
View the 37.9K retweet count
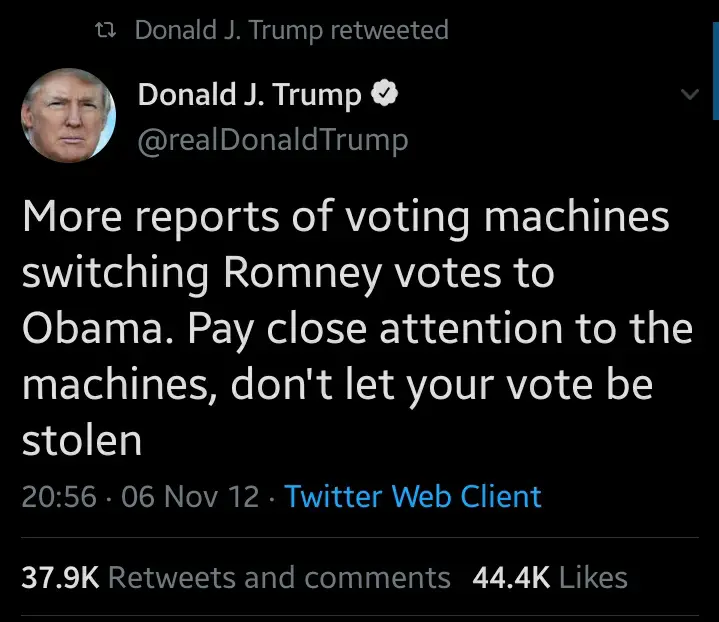(x=60, y=577)
